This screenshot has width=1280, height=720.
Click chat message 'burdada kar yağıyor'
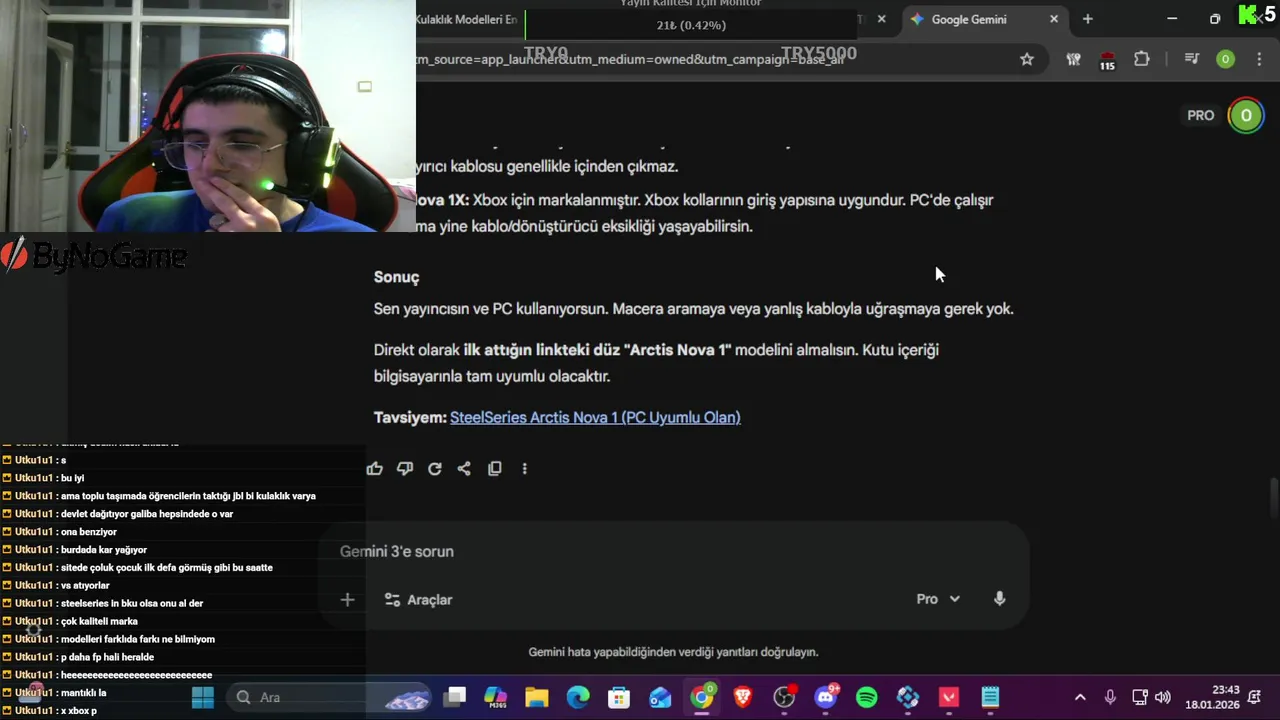pyautogui.click(x=104, y=550)
